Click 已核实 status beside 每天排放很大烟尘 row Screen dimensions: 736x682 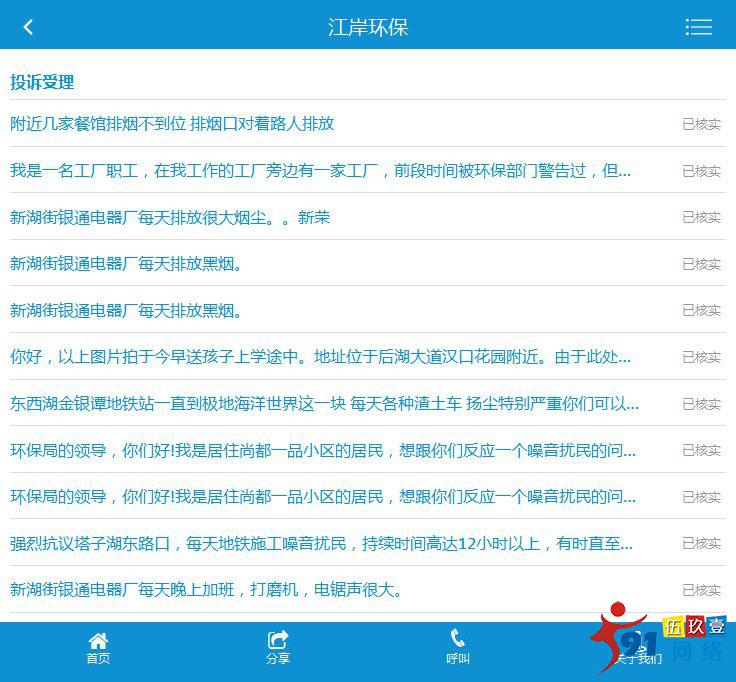pos(701,217)
